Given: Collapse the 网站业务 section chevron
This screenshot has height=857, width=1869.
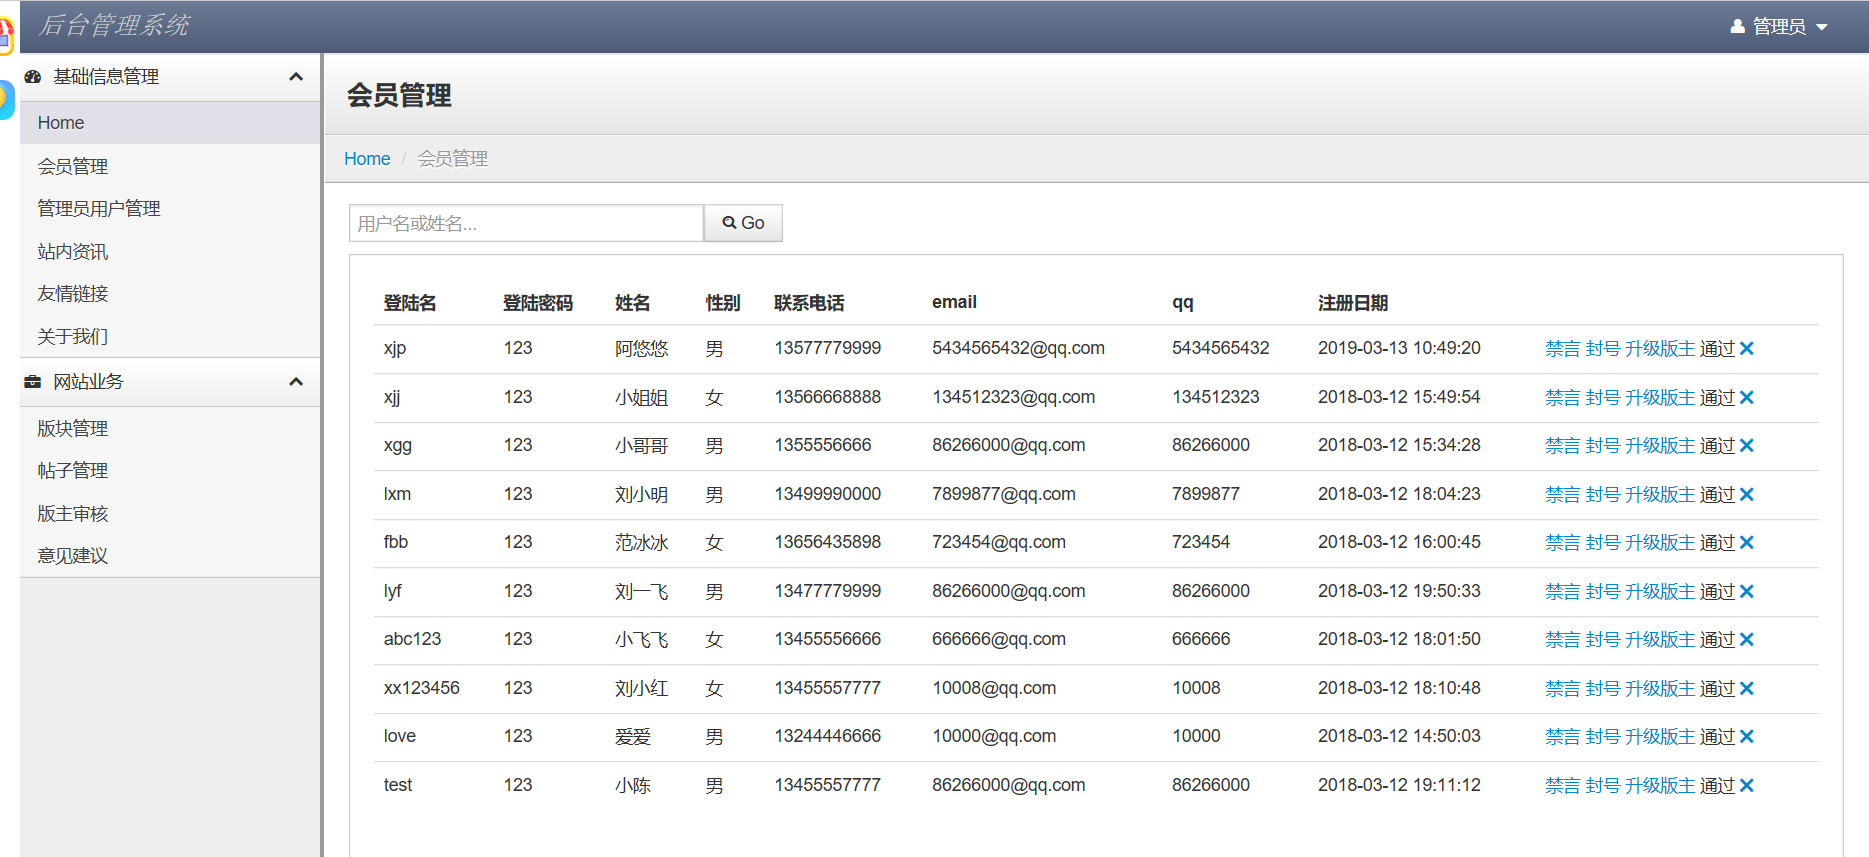Looking at the screenshot, I should pyautogui.click(x=296, y=382).
